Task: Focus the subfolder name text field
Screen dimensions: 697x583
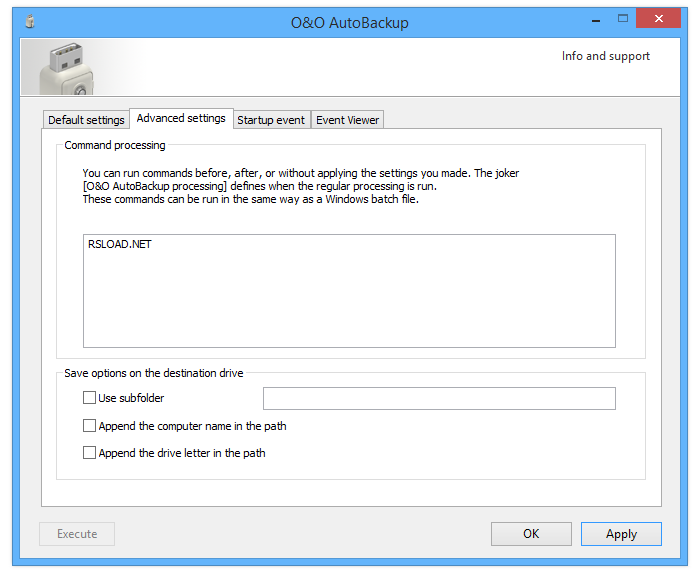Action: click(x=438, y=398)
